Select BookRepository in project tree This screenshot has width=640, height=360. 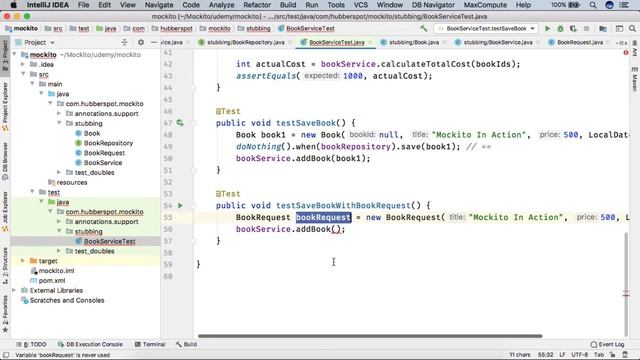coord(108,143)
